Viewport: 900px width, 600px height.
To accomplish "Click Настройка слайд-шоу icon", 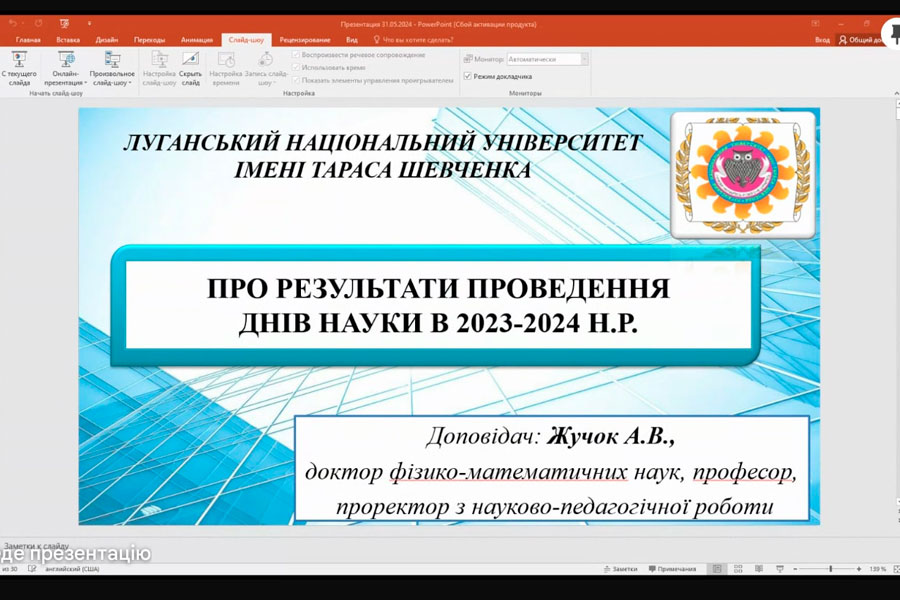I will point(159,60).
